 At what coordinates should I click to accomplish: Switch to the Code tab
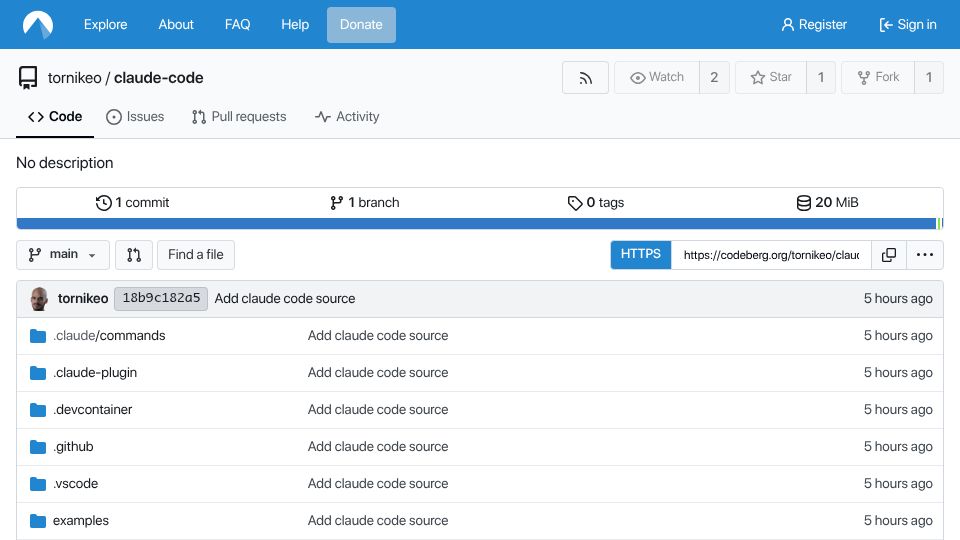tap(55, 116)
